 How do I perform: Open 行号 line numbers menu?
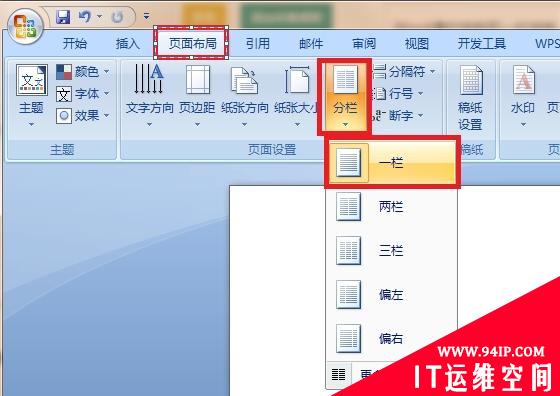click(398, 94)
